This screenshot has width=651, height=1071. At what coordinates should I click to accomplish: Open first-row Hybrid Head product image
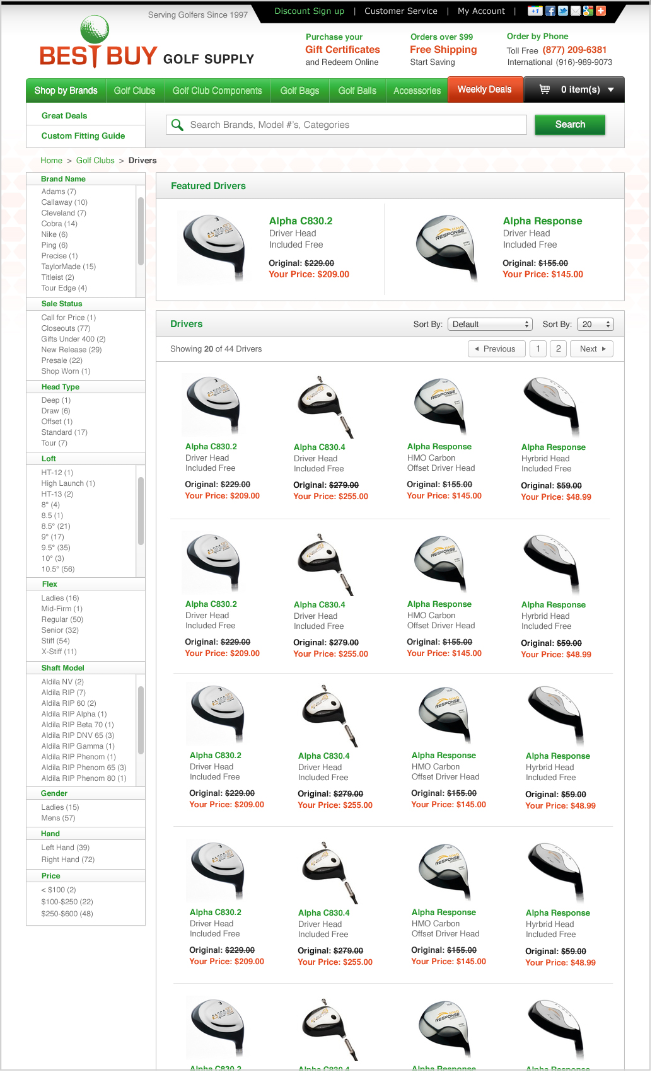tap(552, 406)
